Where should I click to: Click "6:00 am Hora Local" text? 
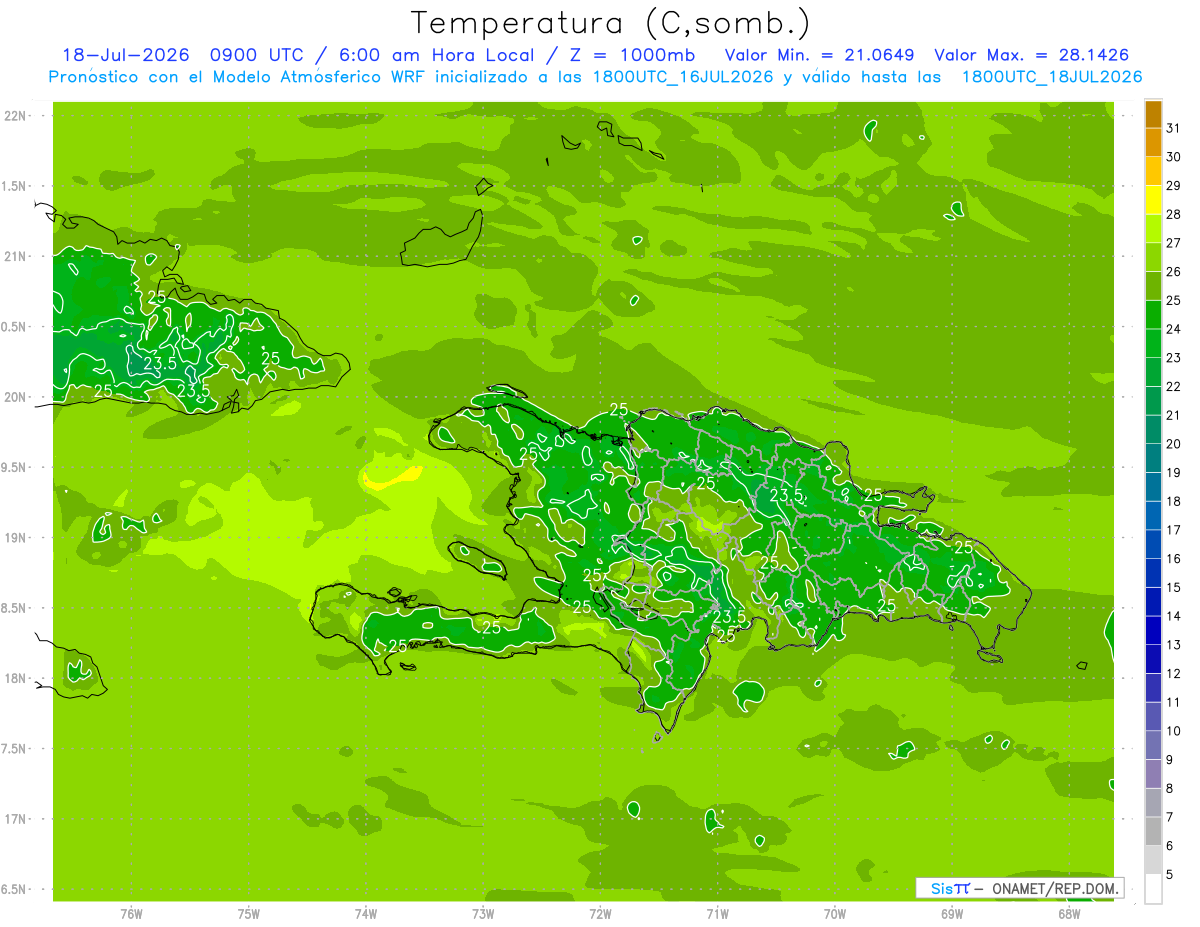439,55
